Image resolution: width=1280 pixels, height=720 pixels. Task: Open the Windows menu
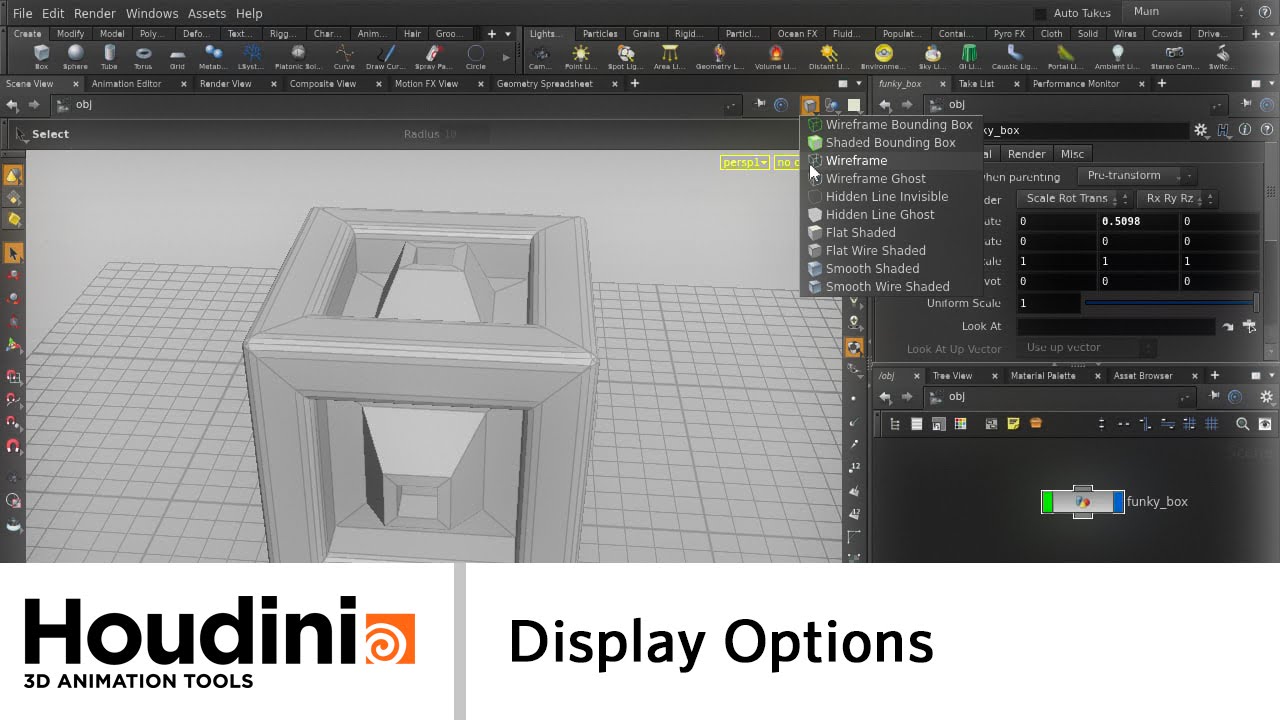(152, 13)
